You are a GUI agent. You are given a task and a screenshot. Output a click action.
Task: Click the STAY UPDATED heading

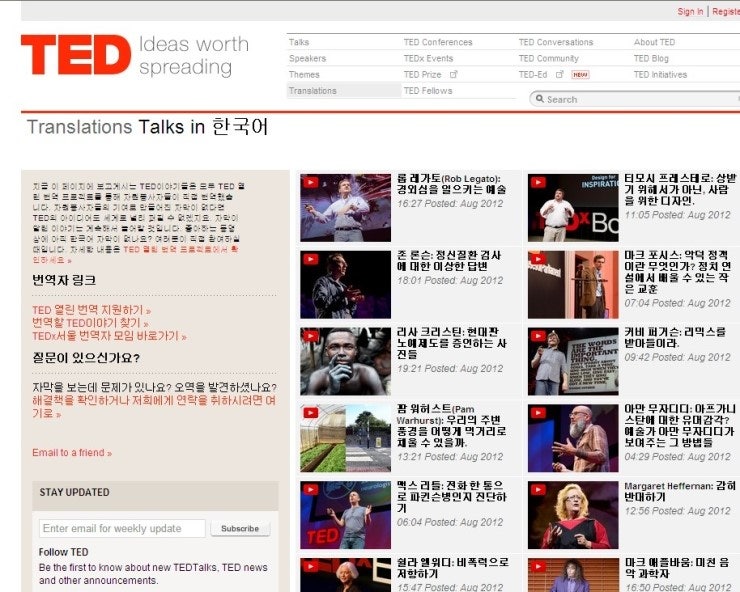[74, 492]
